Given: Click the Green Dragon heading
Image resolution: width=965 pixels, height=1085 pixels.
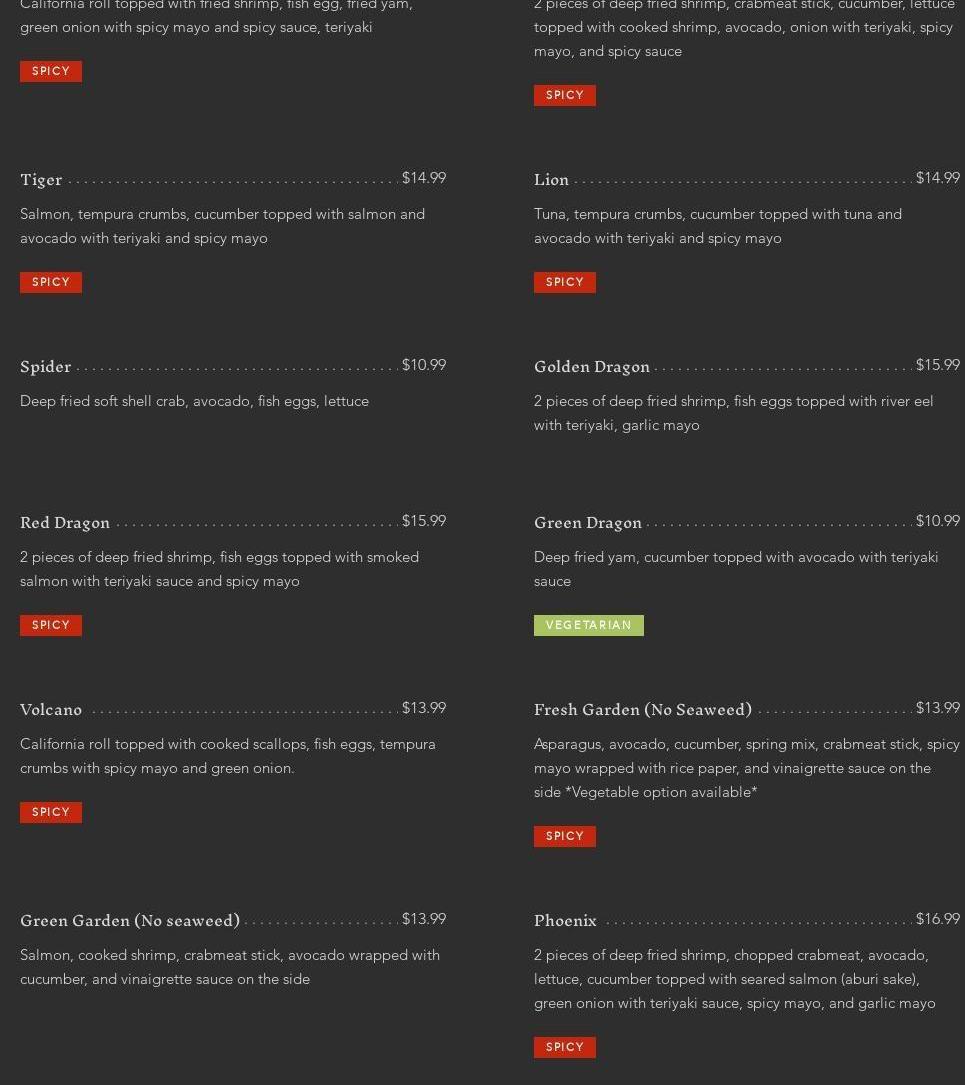Looking at the screenshot, I should (587, 522).
